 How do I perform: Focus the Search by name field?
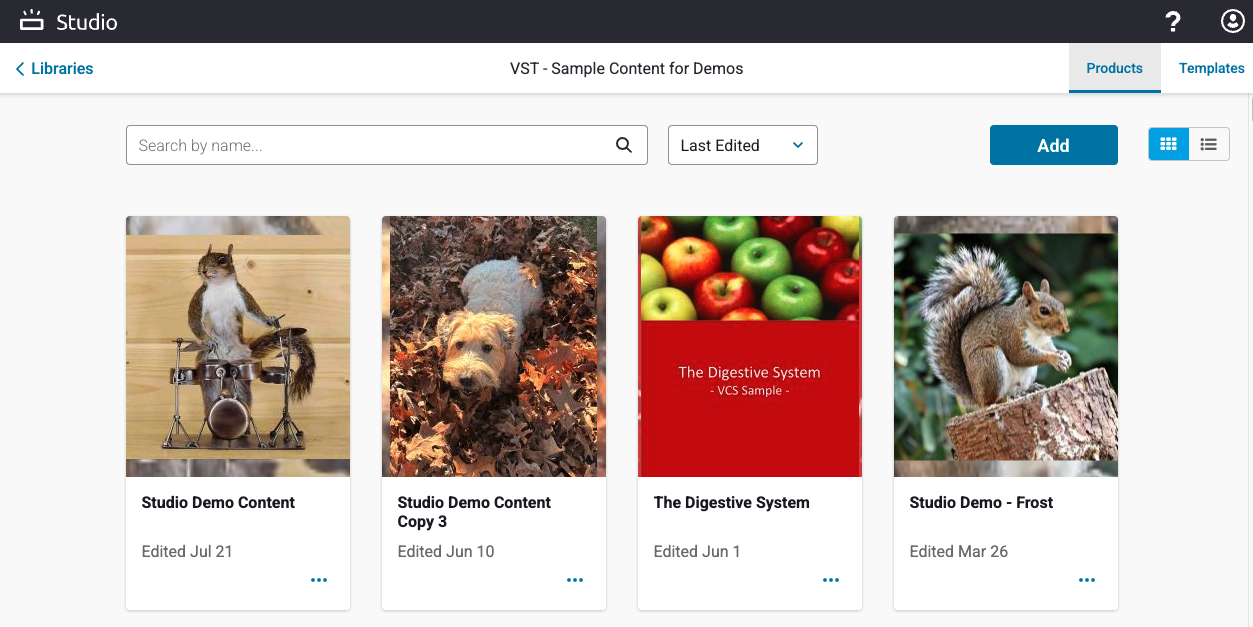click(x=387, y=145)
